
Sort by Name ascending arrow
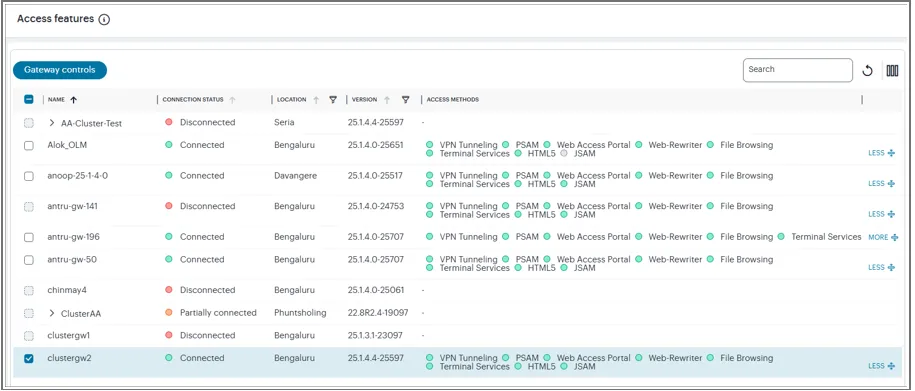74,100
